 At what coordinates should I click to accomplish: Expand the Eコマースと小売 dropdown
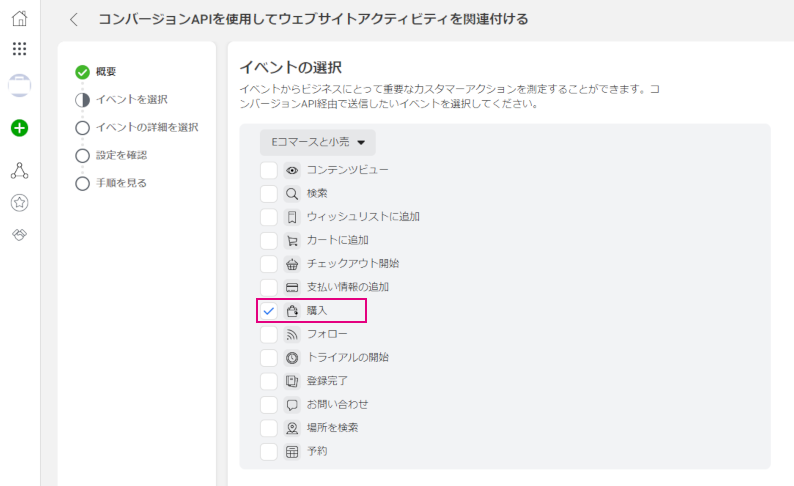point(318,142)
